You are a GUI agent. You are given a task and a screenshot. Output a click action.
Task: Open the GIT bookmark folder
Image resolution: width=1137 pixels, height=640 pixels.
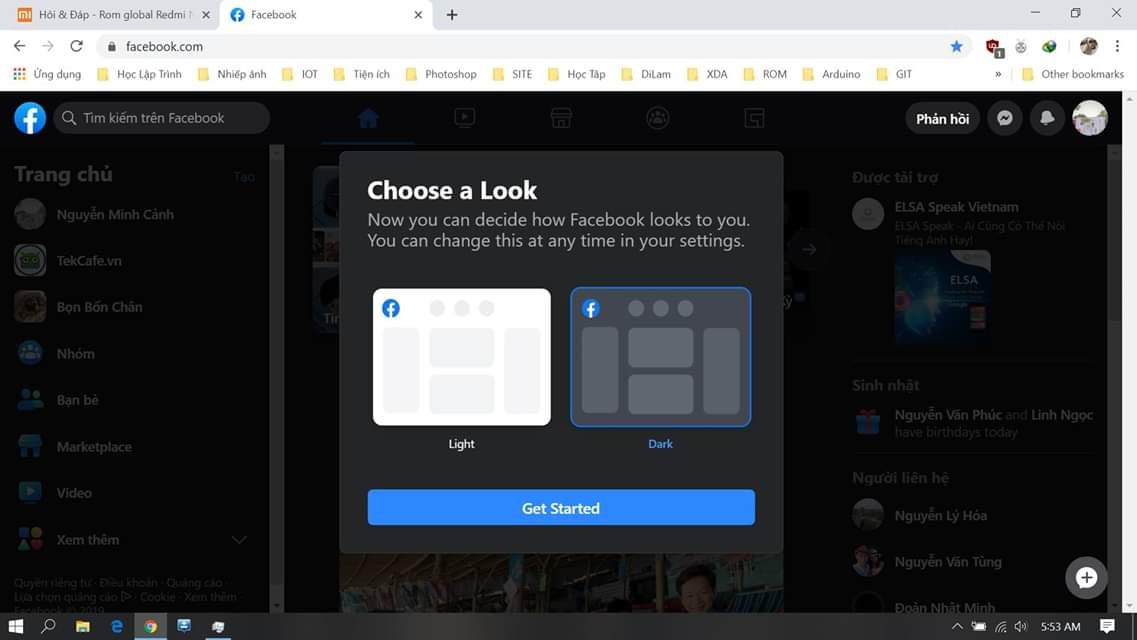coord(894,74)
